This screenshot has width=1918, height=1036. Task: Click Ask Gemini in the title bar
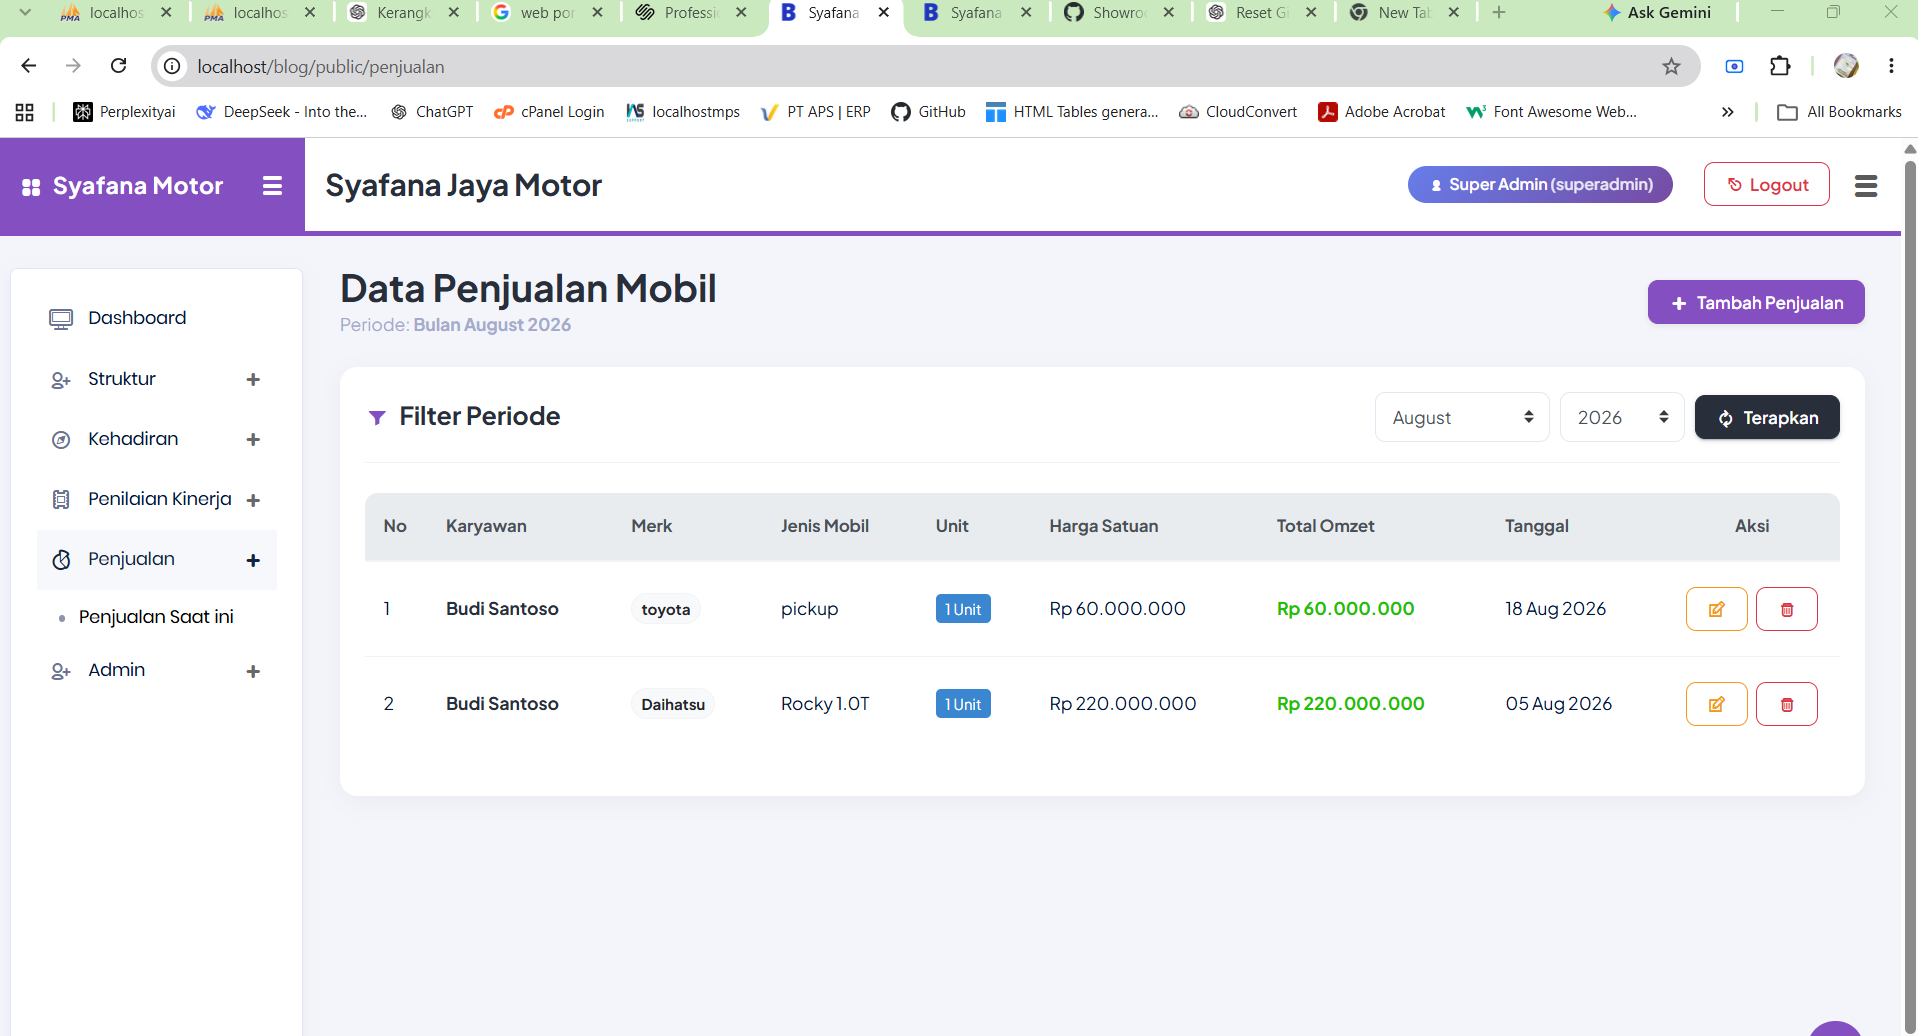pyautogui.click(x=1656, y=13)
